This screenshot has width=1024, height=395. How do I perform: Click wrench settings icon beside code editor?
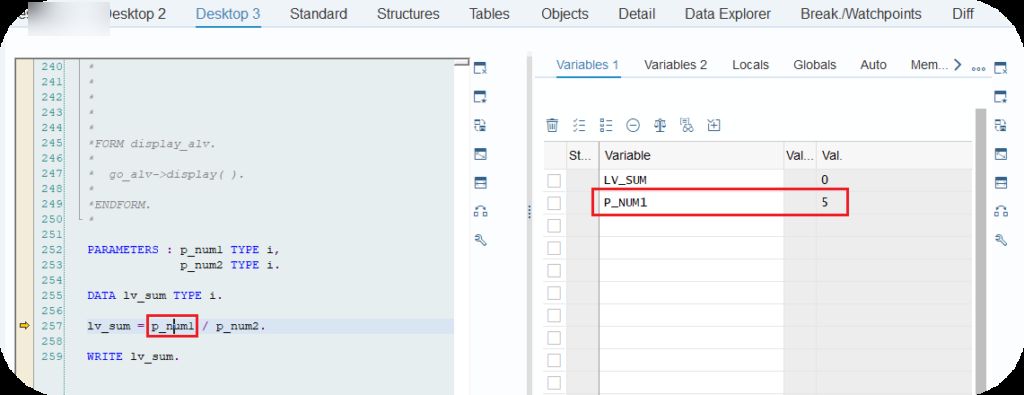tap(480, 240)
